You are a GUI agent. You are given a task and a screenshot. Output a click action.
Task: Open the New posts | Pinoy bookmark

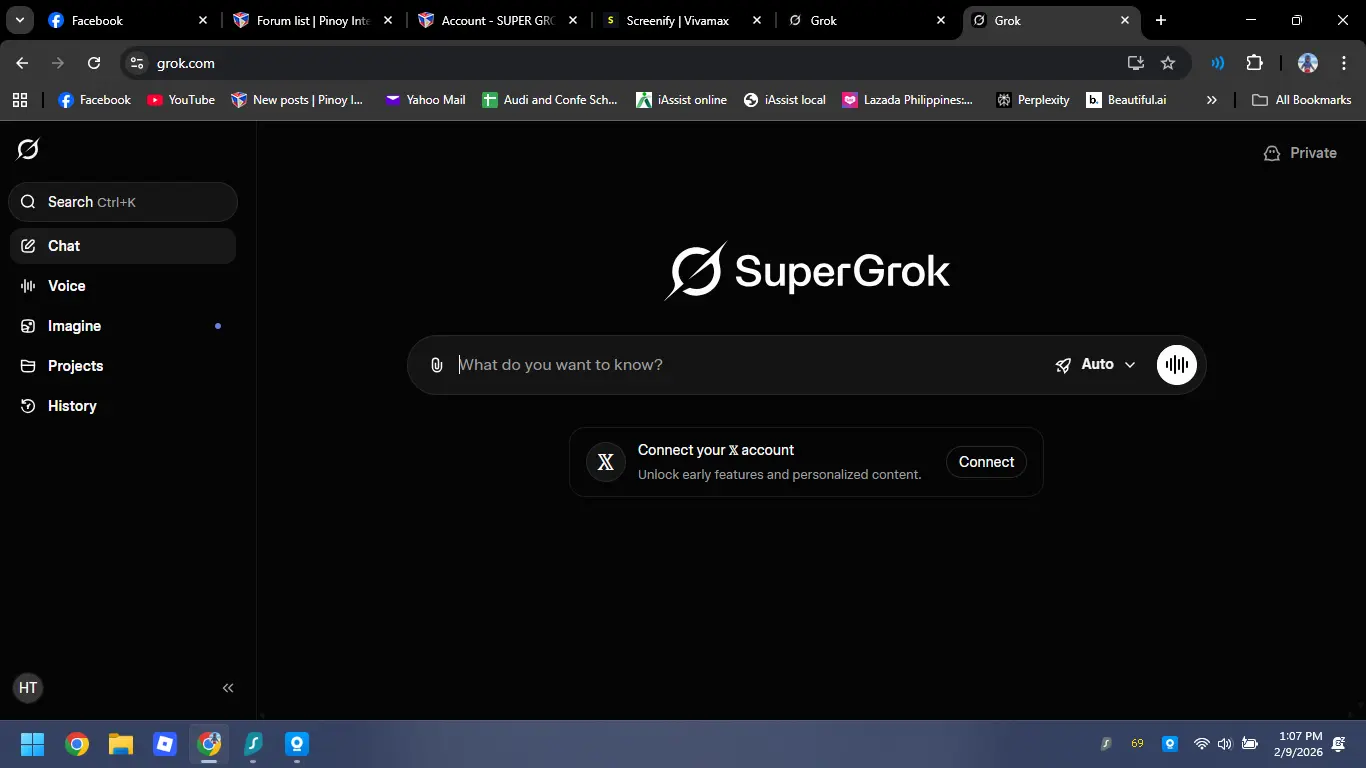297,100
